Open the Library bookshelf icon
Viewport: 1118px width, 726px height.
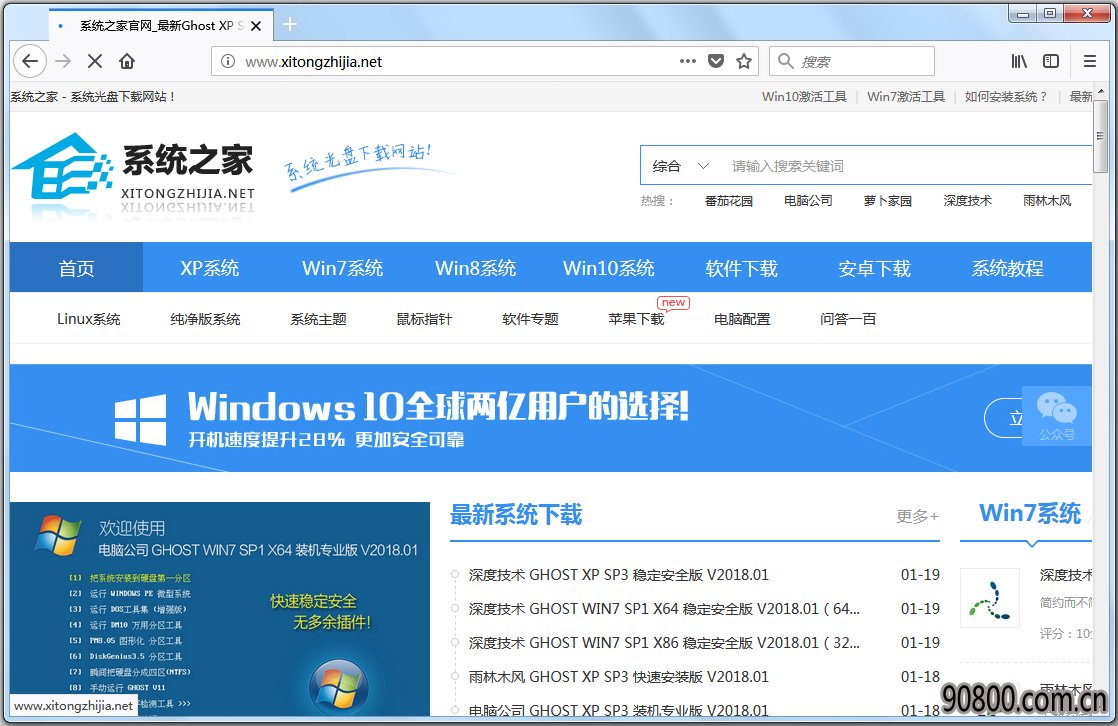tap(1019, 61)
